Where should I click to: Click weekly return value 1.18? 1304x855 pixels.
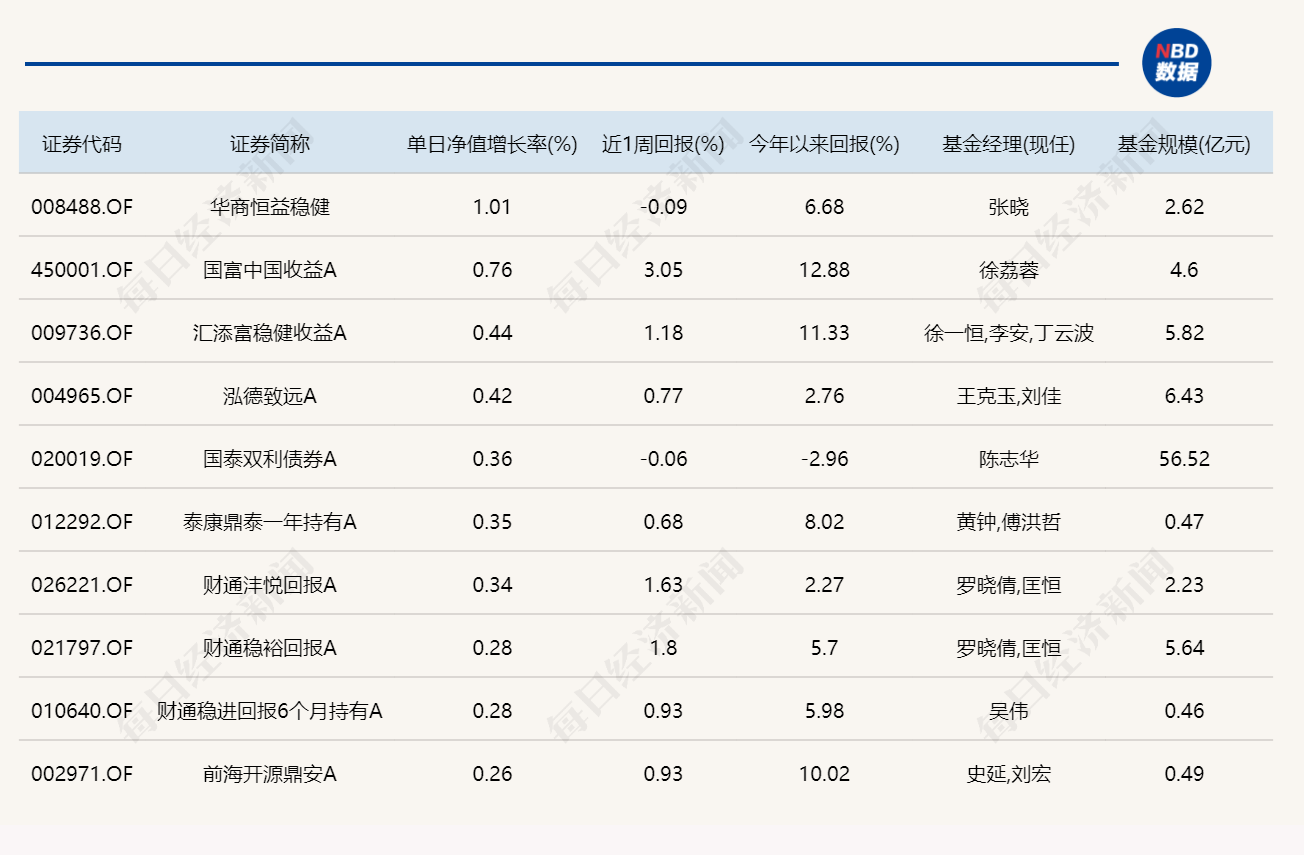point(663,333)
